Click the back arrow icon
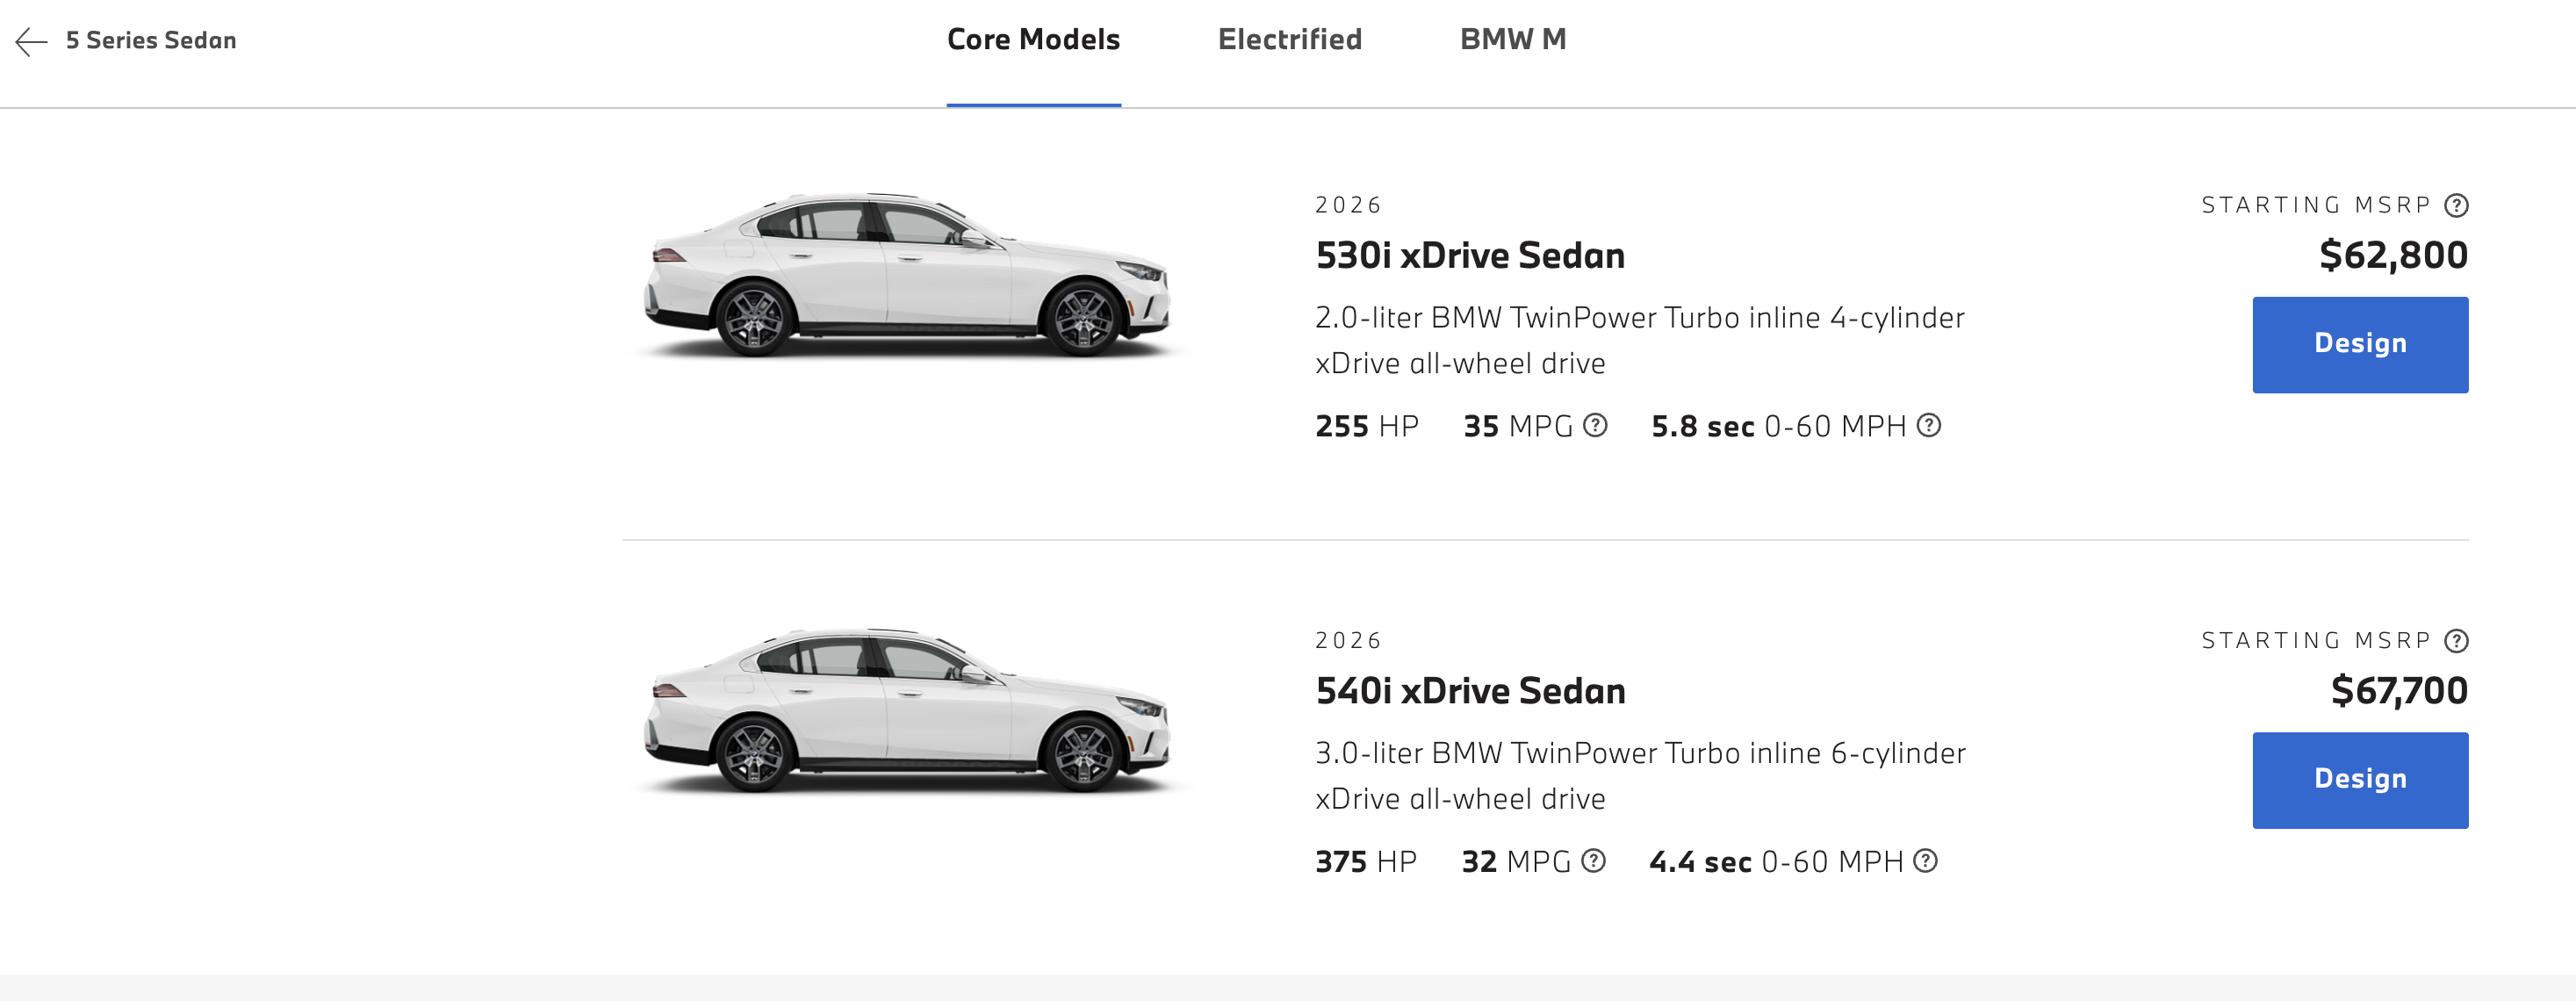Image resolution: width=2576 pixels, height=1001 pixels. click(31, 41)
